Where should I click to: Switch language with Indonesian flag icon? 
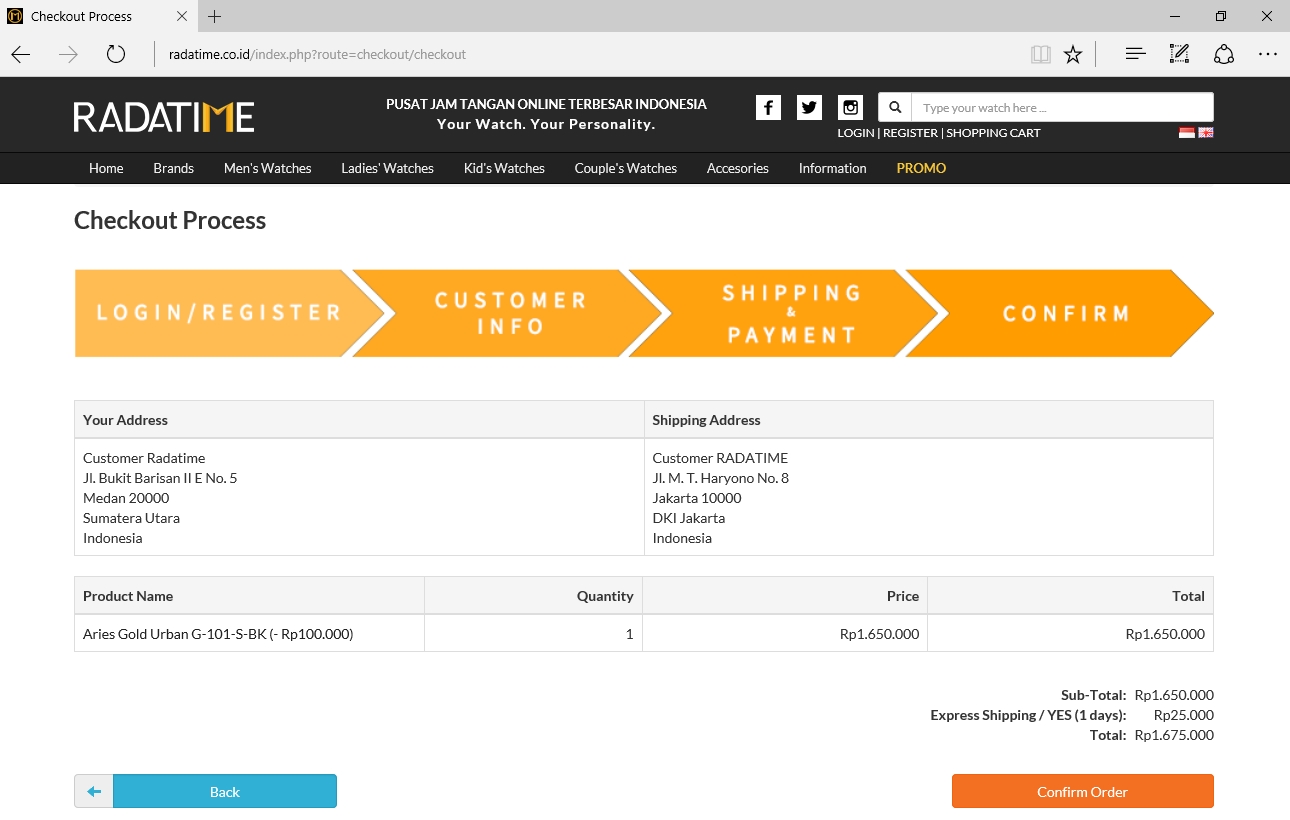tap(1187, 132)
